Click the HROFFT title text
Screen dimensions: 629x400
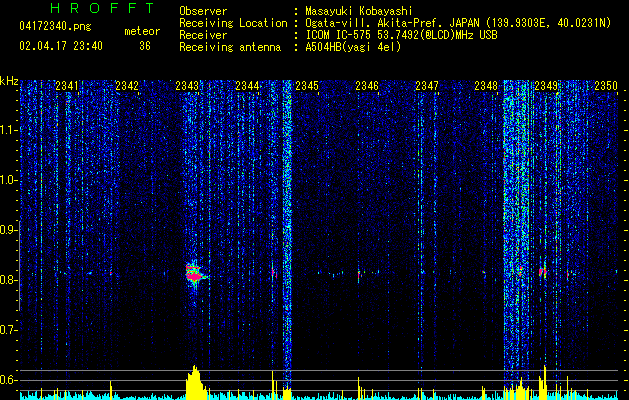click(x=102, y=8)
